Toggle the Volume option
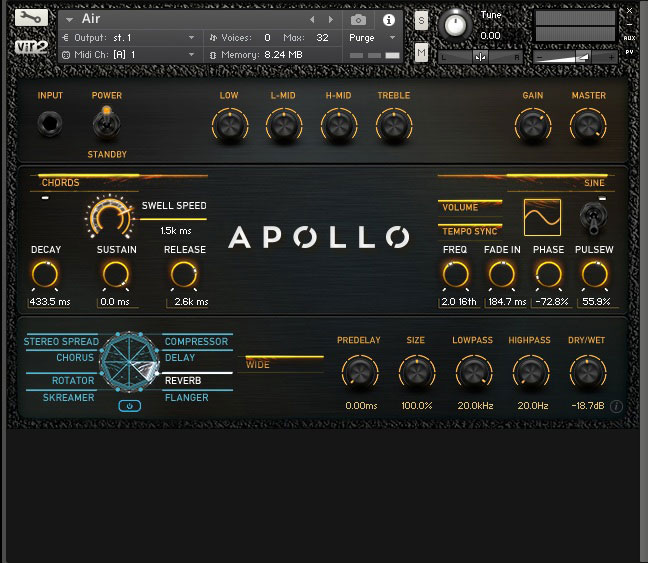The height and width of the screenshot is (563, 648). tap(470, 207)
